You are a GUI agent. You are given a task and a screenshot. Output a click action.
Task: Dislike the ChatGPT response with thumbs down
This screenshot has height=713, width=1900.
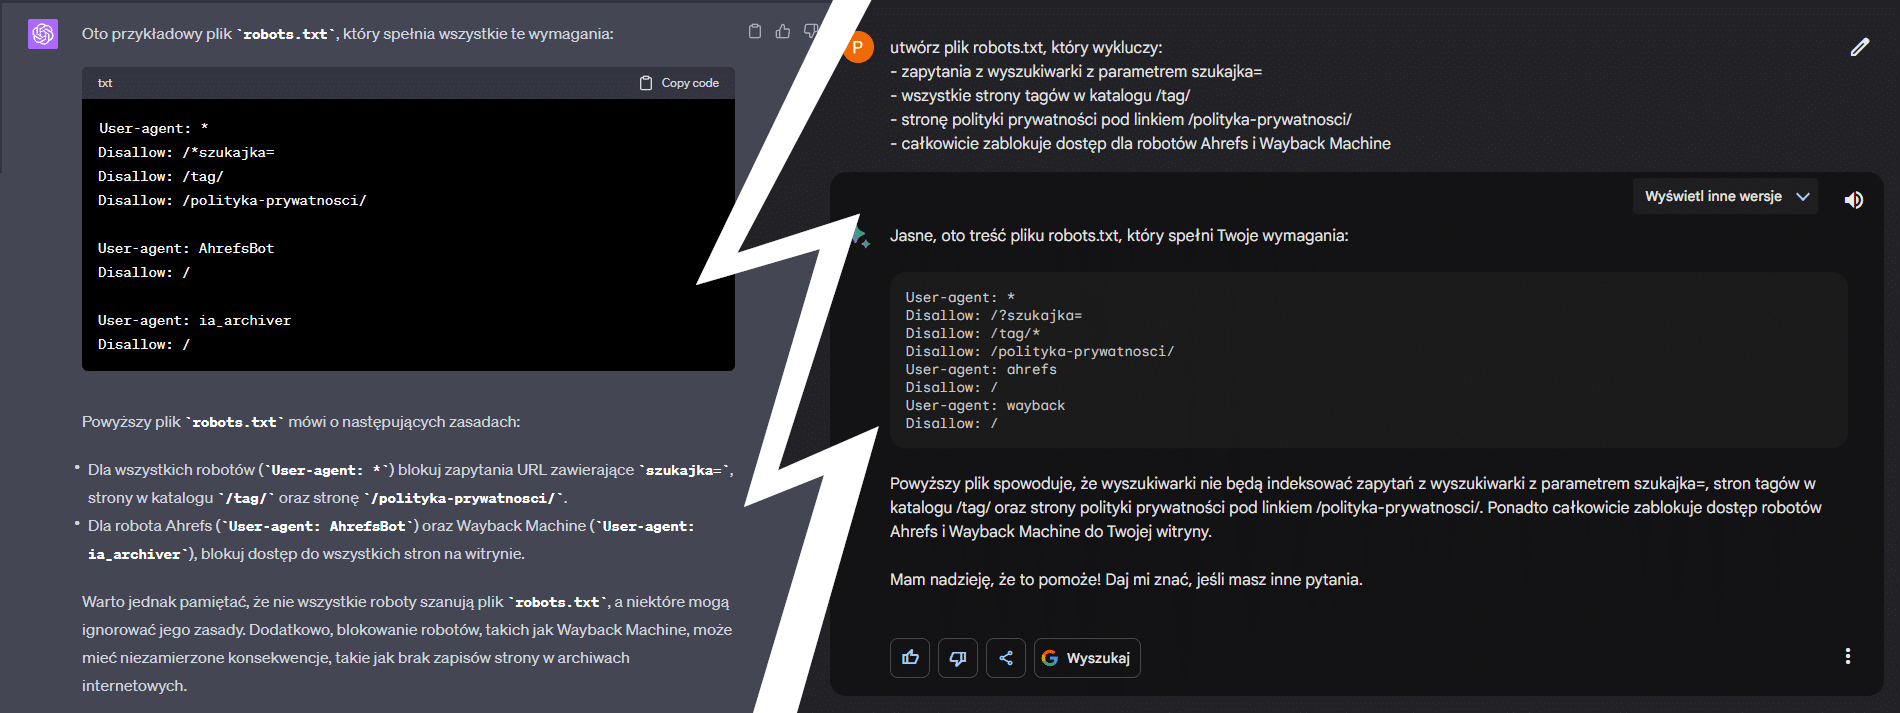[810, 32]
